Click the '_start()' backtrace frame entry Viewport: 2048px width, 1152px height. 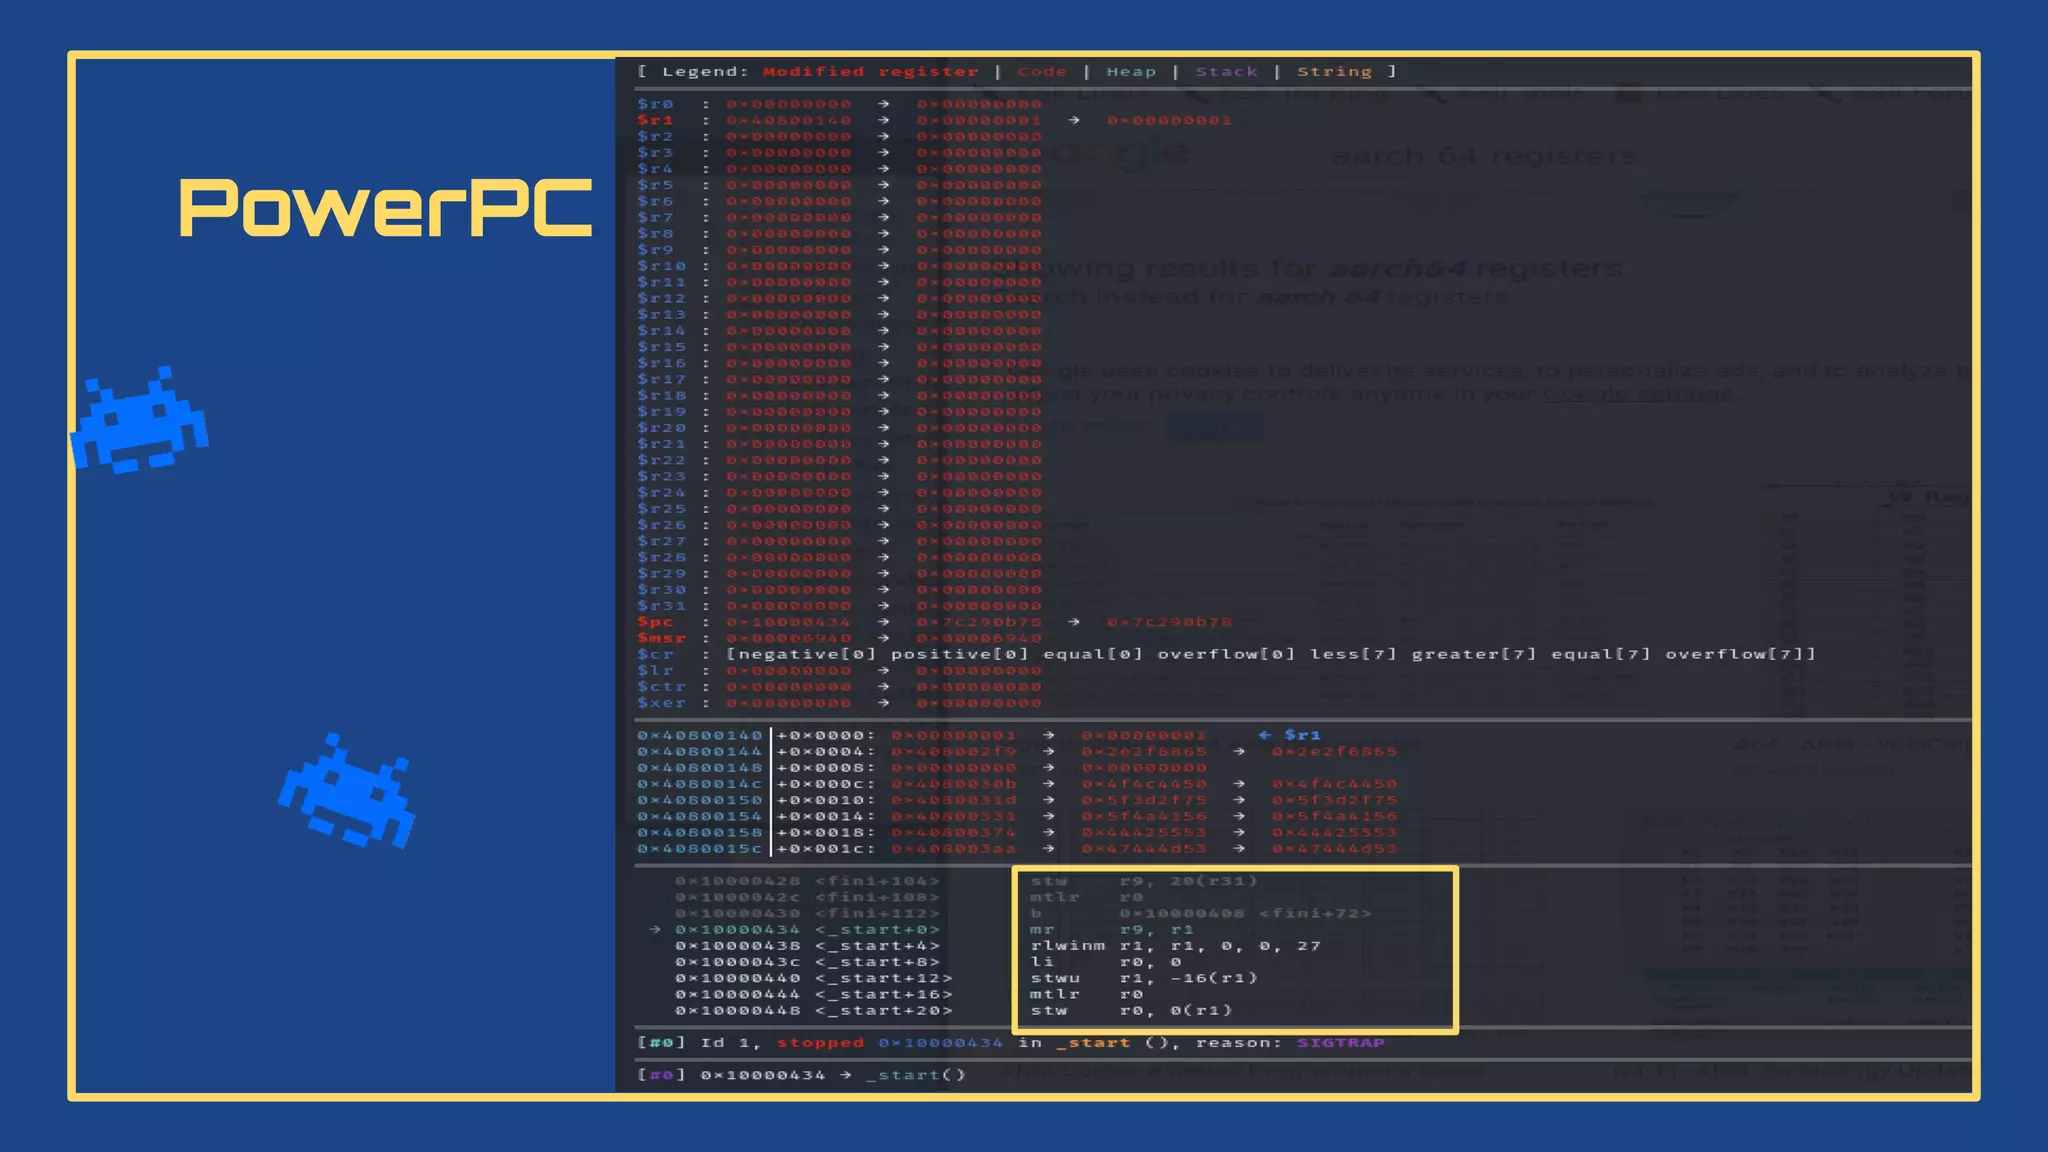(x=915, y=1075)
